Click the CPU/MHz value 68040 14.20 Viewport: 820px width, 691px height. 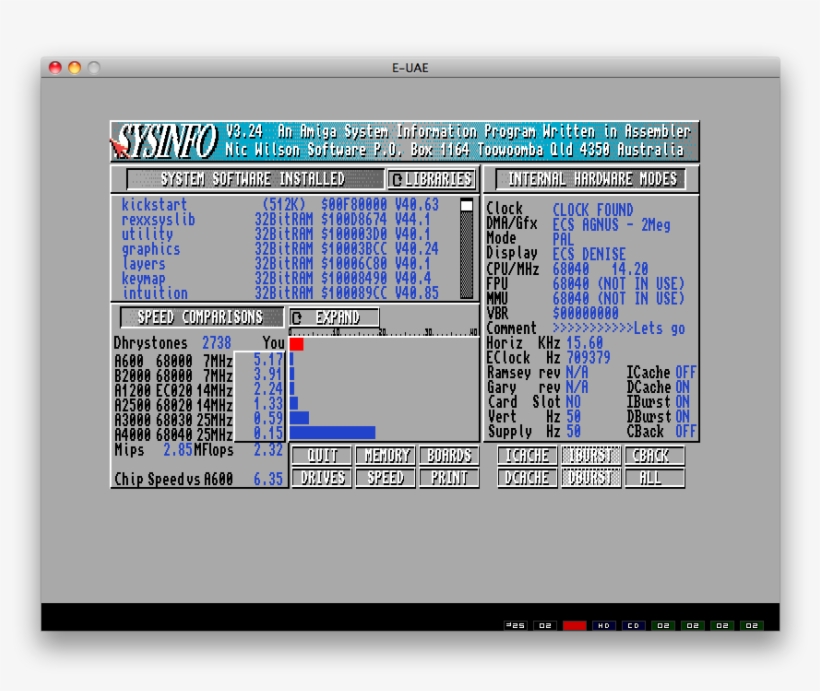tap(600, 269)
